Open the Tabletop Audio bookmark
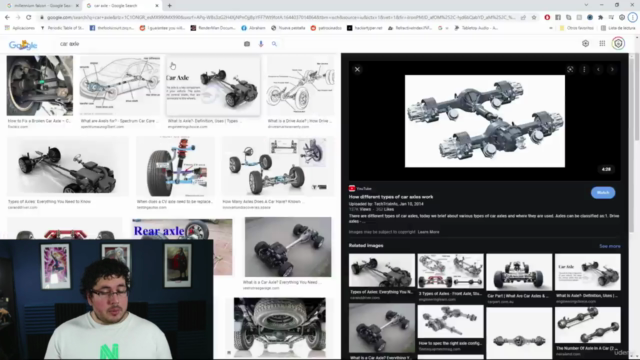Image resolution: width=640 pixels, height=360 pixels. pos(476,28)
